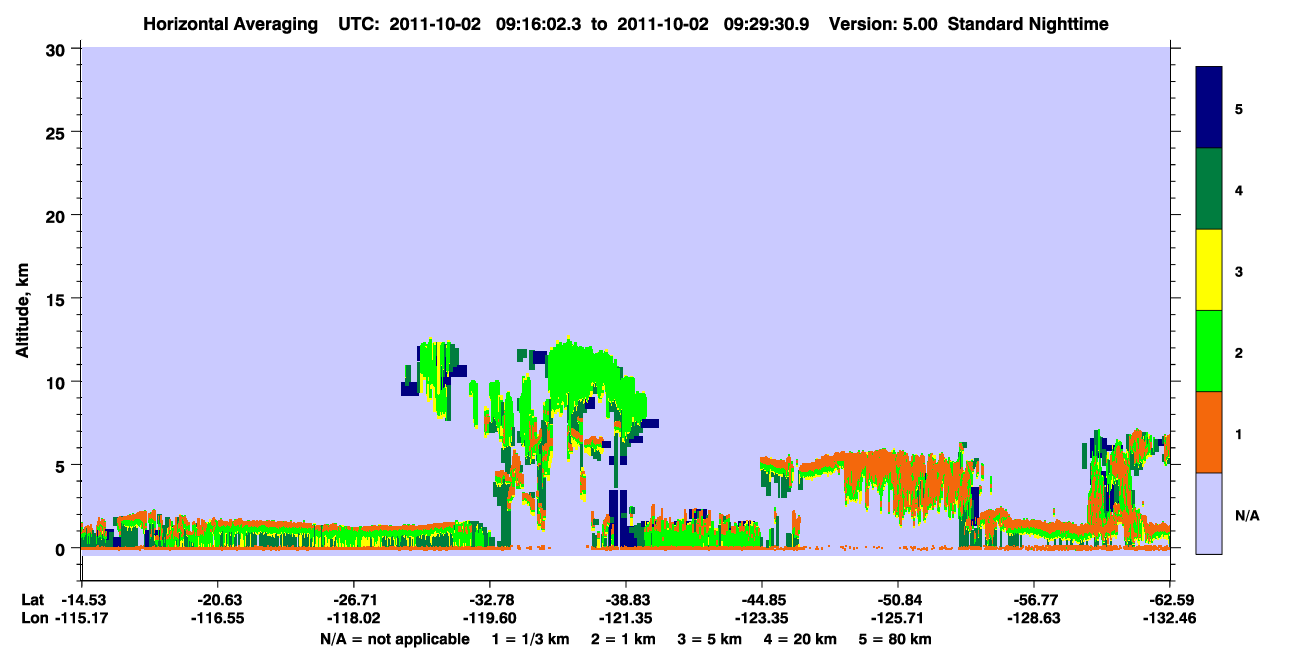Click the legend note '4 = 20 km'
This screenshot has height=667, width=1300.
pyautogui.click(x=799, y=638)
